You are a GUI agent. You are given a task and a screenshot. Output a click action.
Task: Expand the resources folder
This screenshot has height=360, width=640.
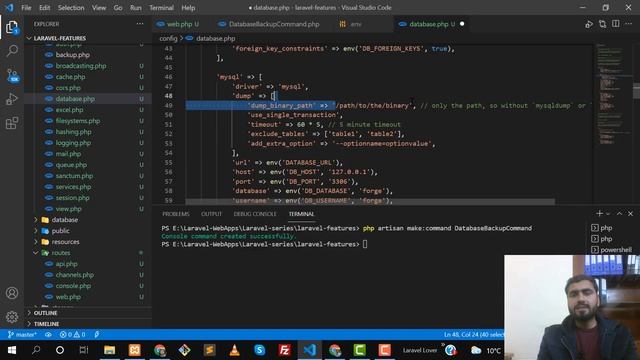coord(65,242)
